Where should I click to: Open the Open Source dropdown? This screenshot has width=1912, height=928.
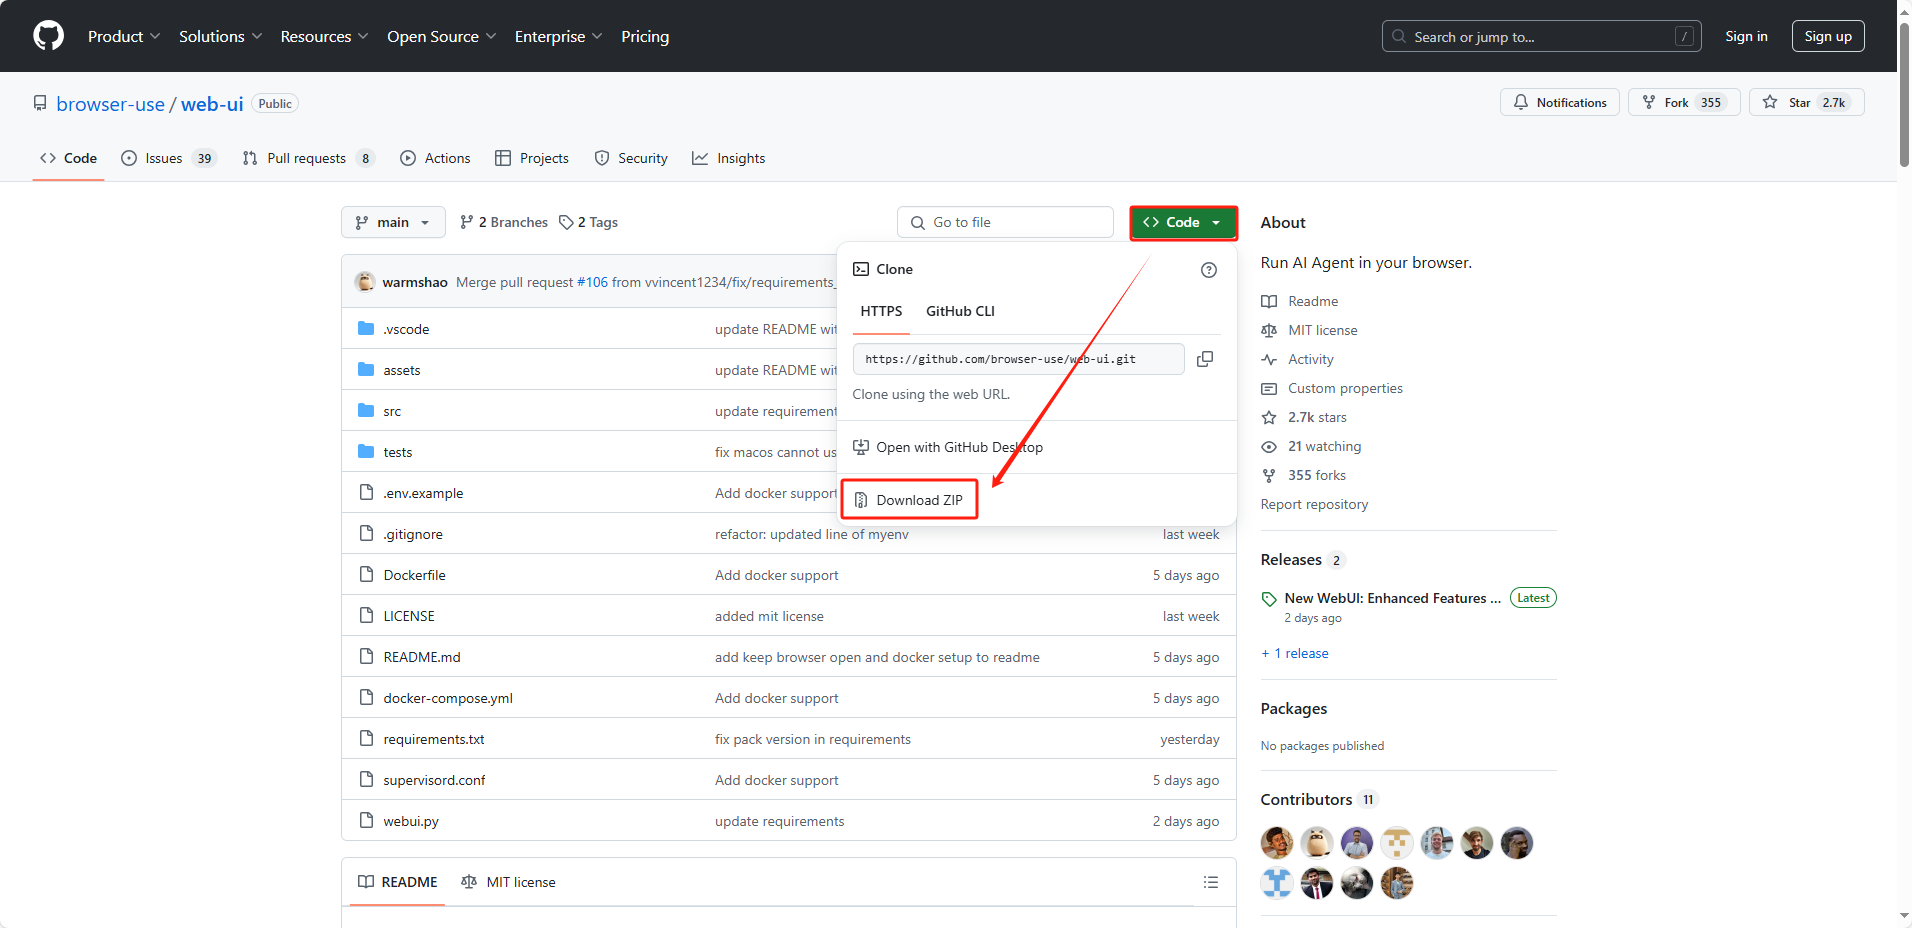tap(441, 36)
